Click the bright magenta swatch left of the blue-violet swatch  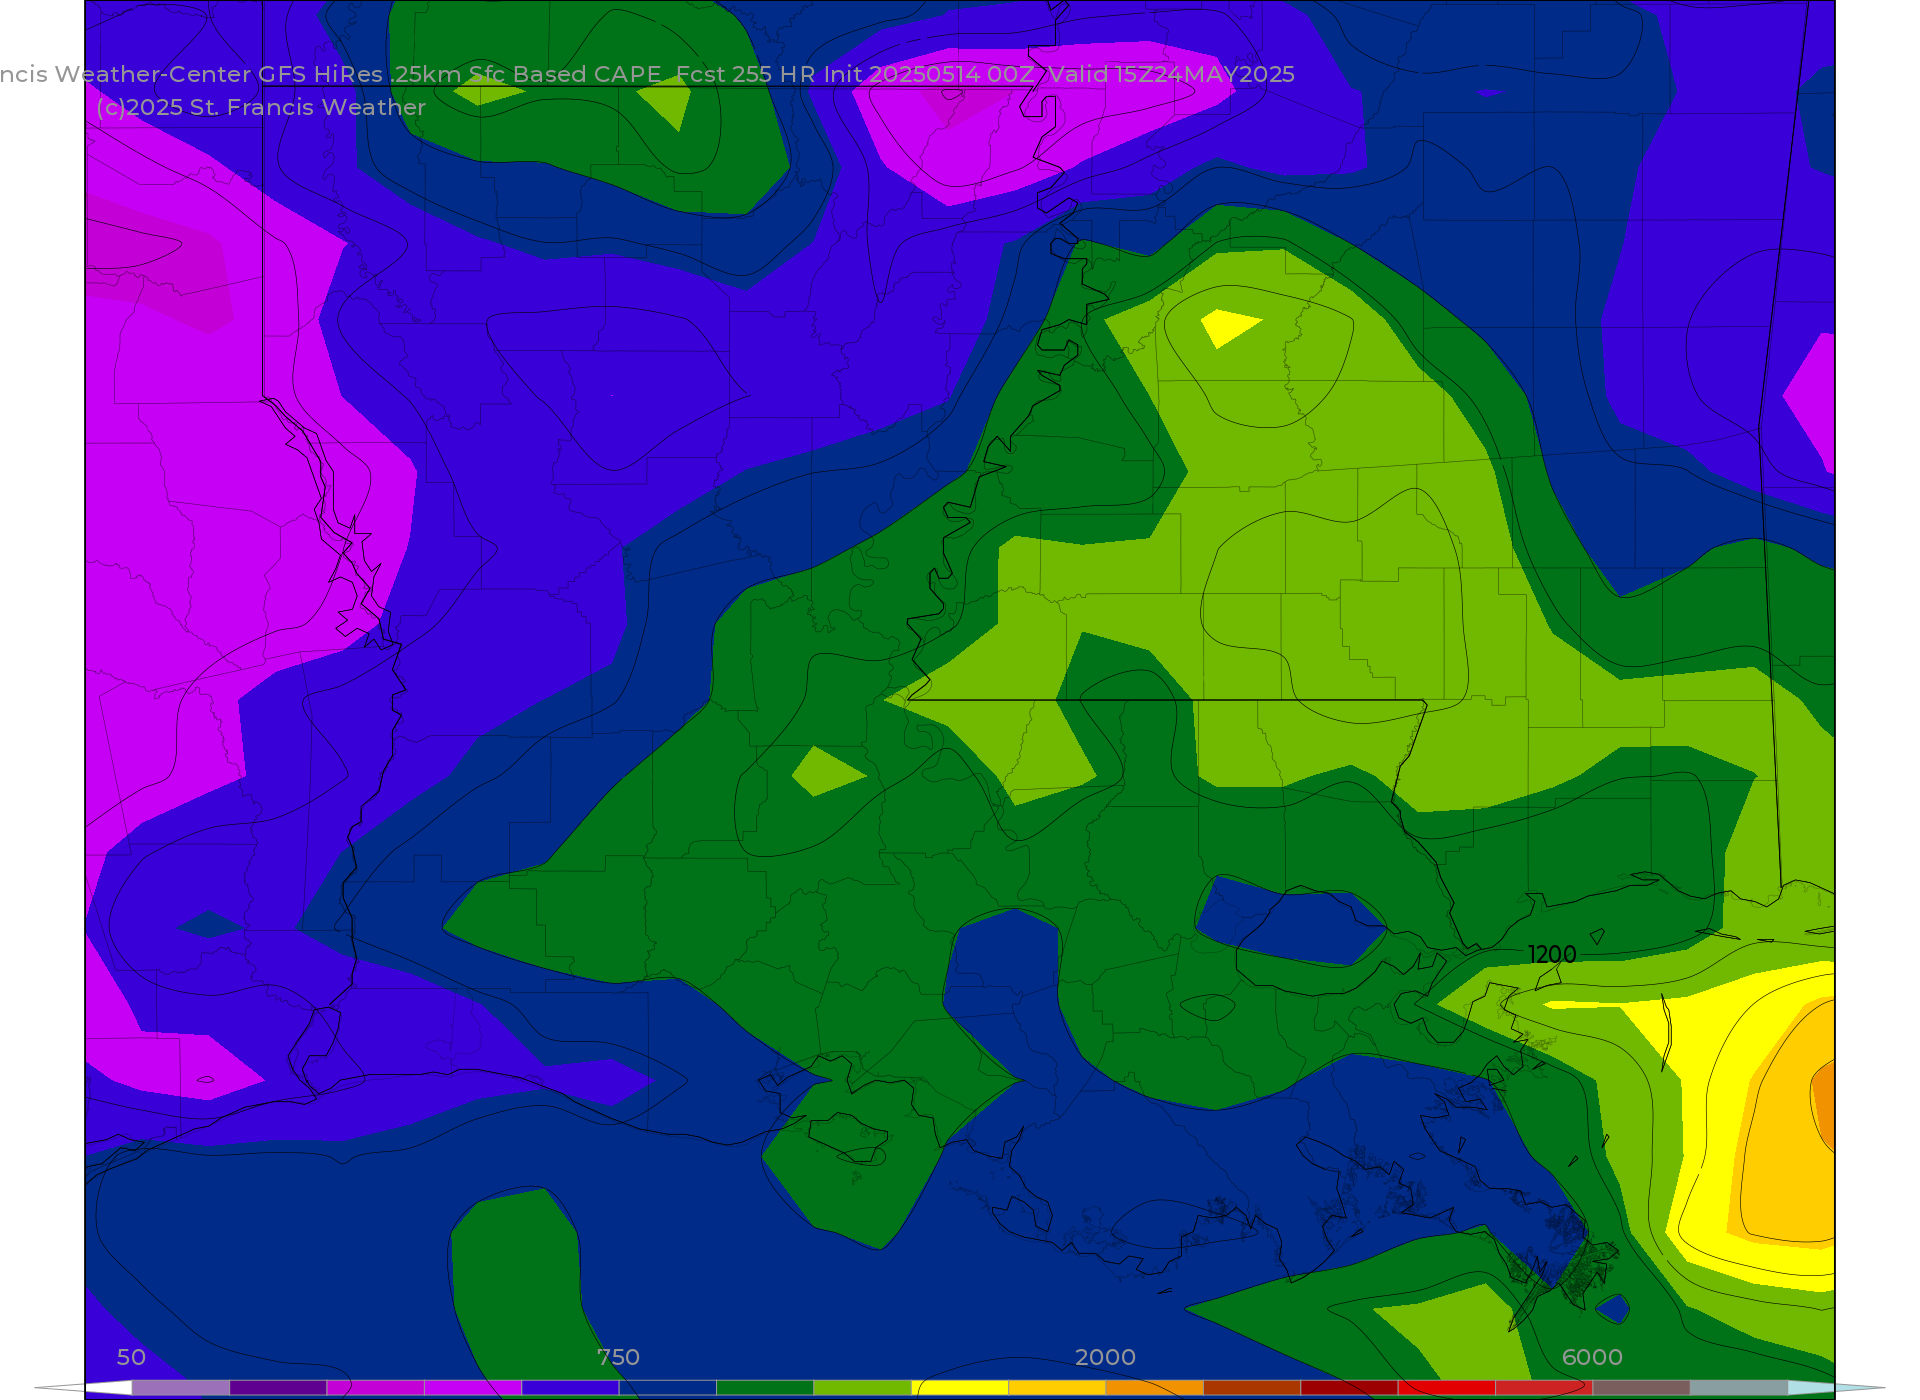pyautogui.click(x=473, y=1388)
